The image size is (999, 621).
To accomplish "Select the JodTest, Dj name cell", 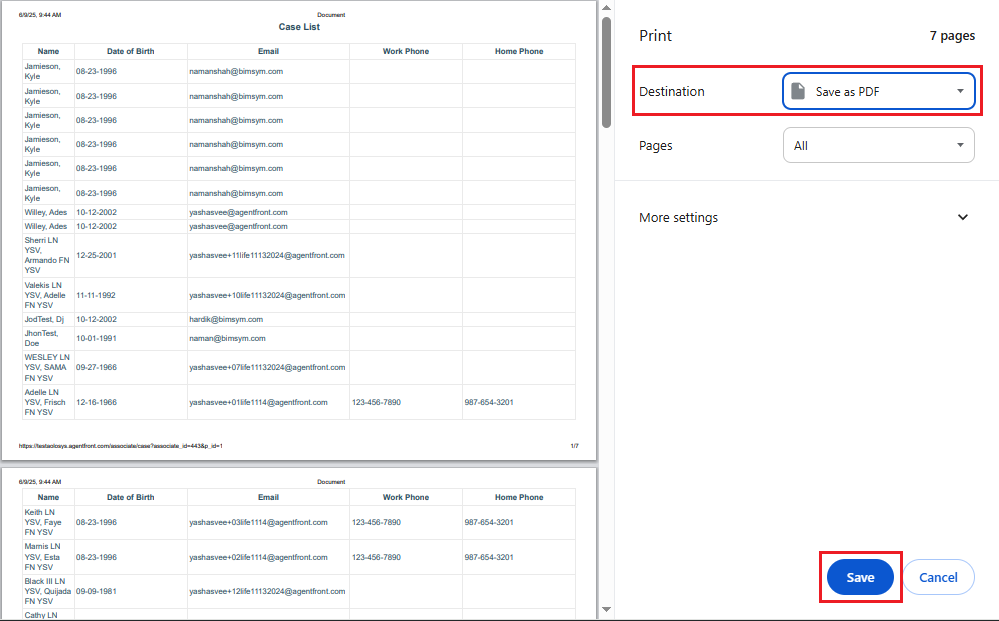I will pos(44,319).
